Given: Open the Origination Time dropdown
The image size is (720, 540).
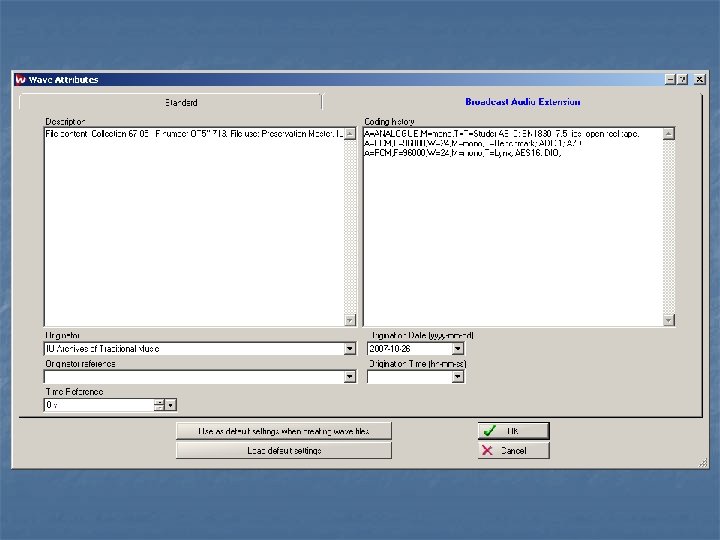Looking at the screenshot, I should point(458,377).
